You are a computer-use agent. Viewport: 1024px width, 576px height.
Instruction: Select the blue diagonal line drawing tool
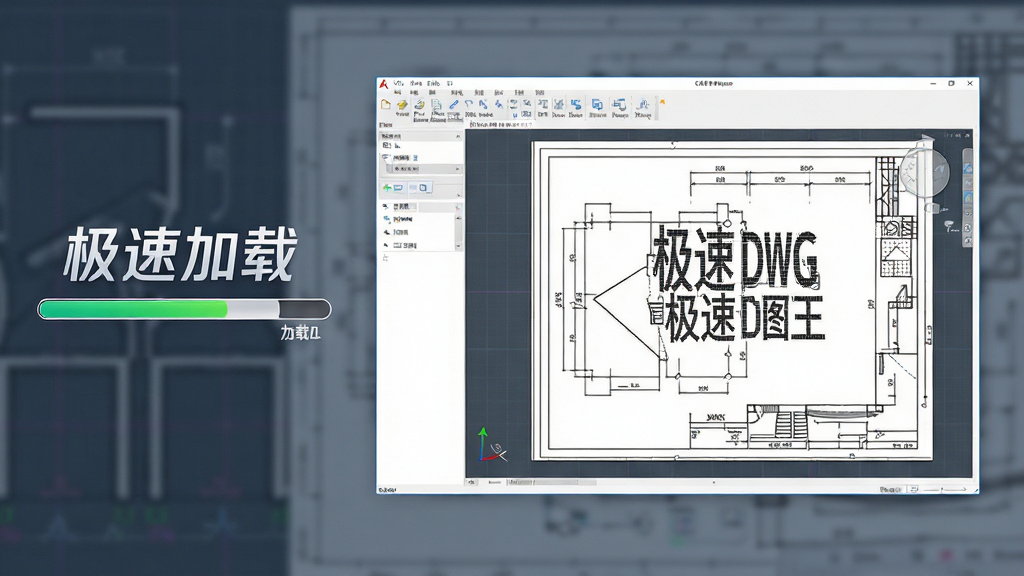(x=454, y=104)
